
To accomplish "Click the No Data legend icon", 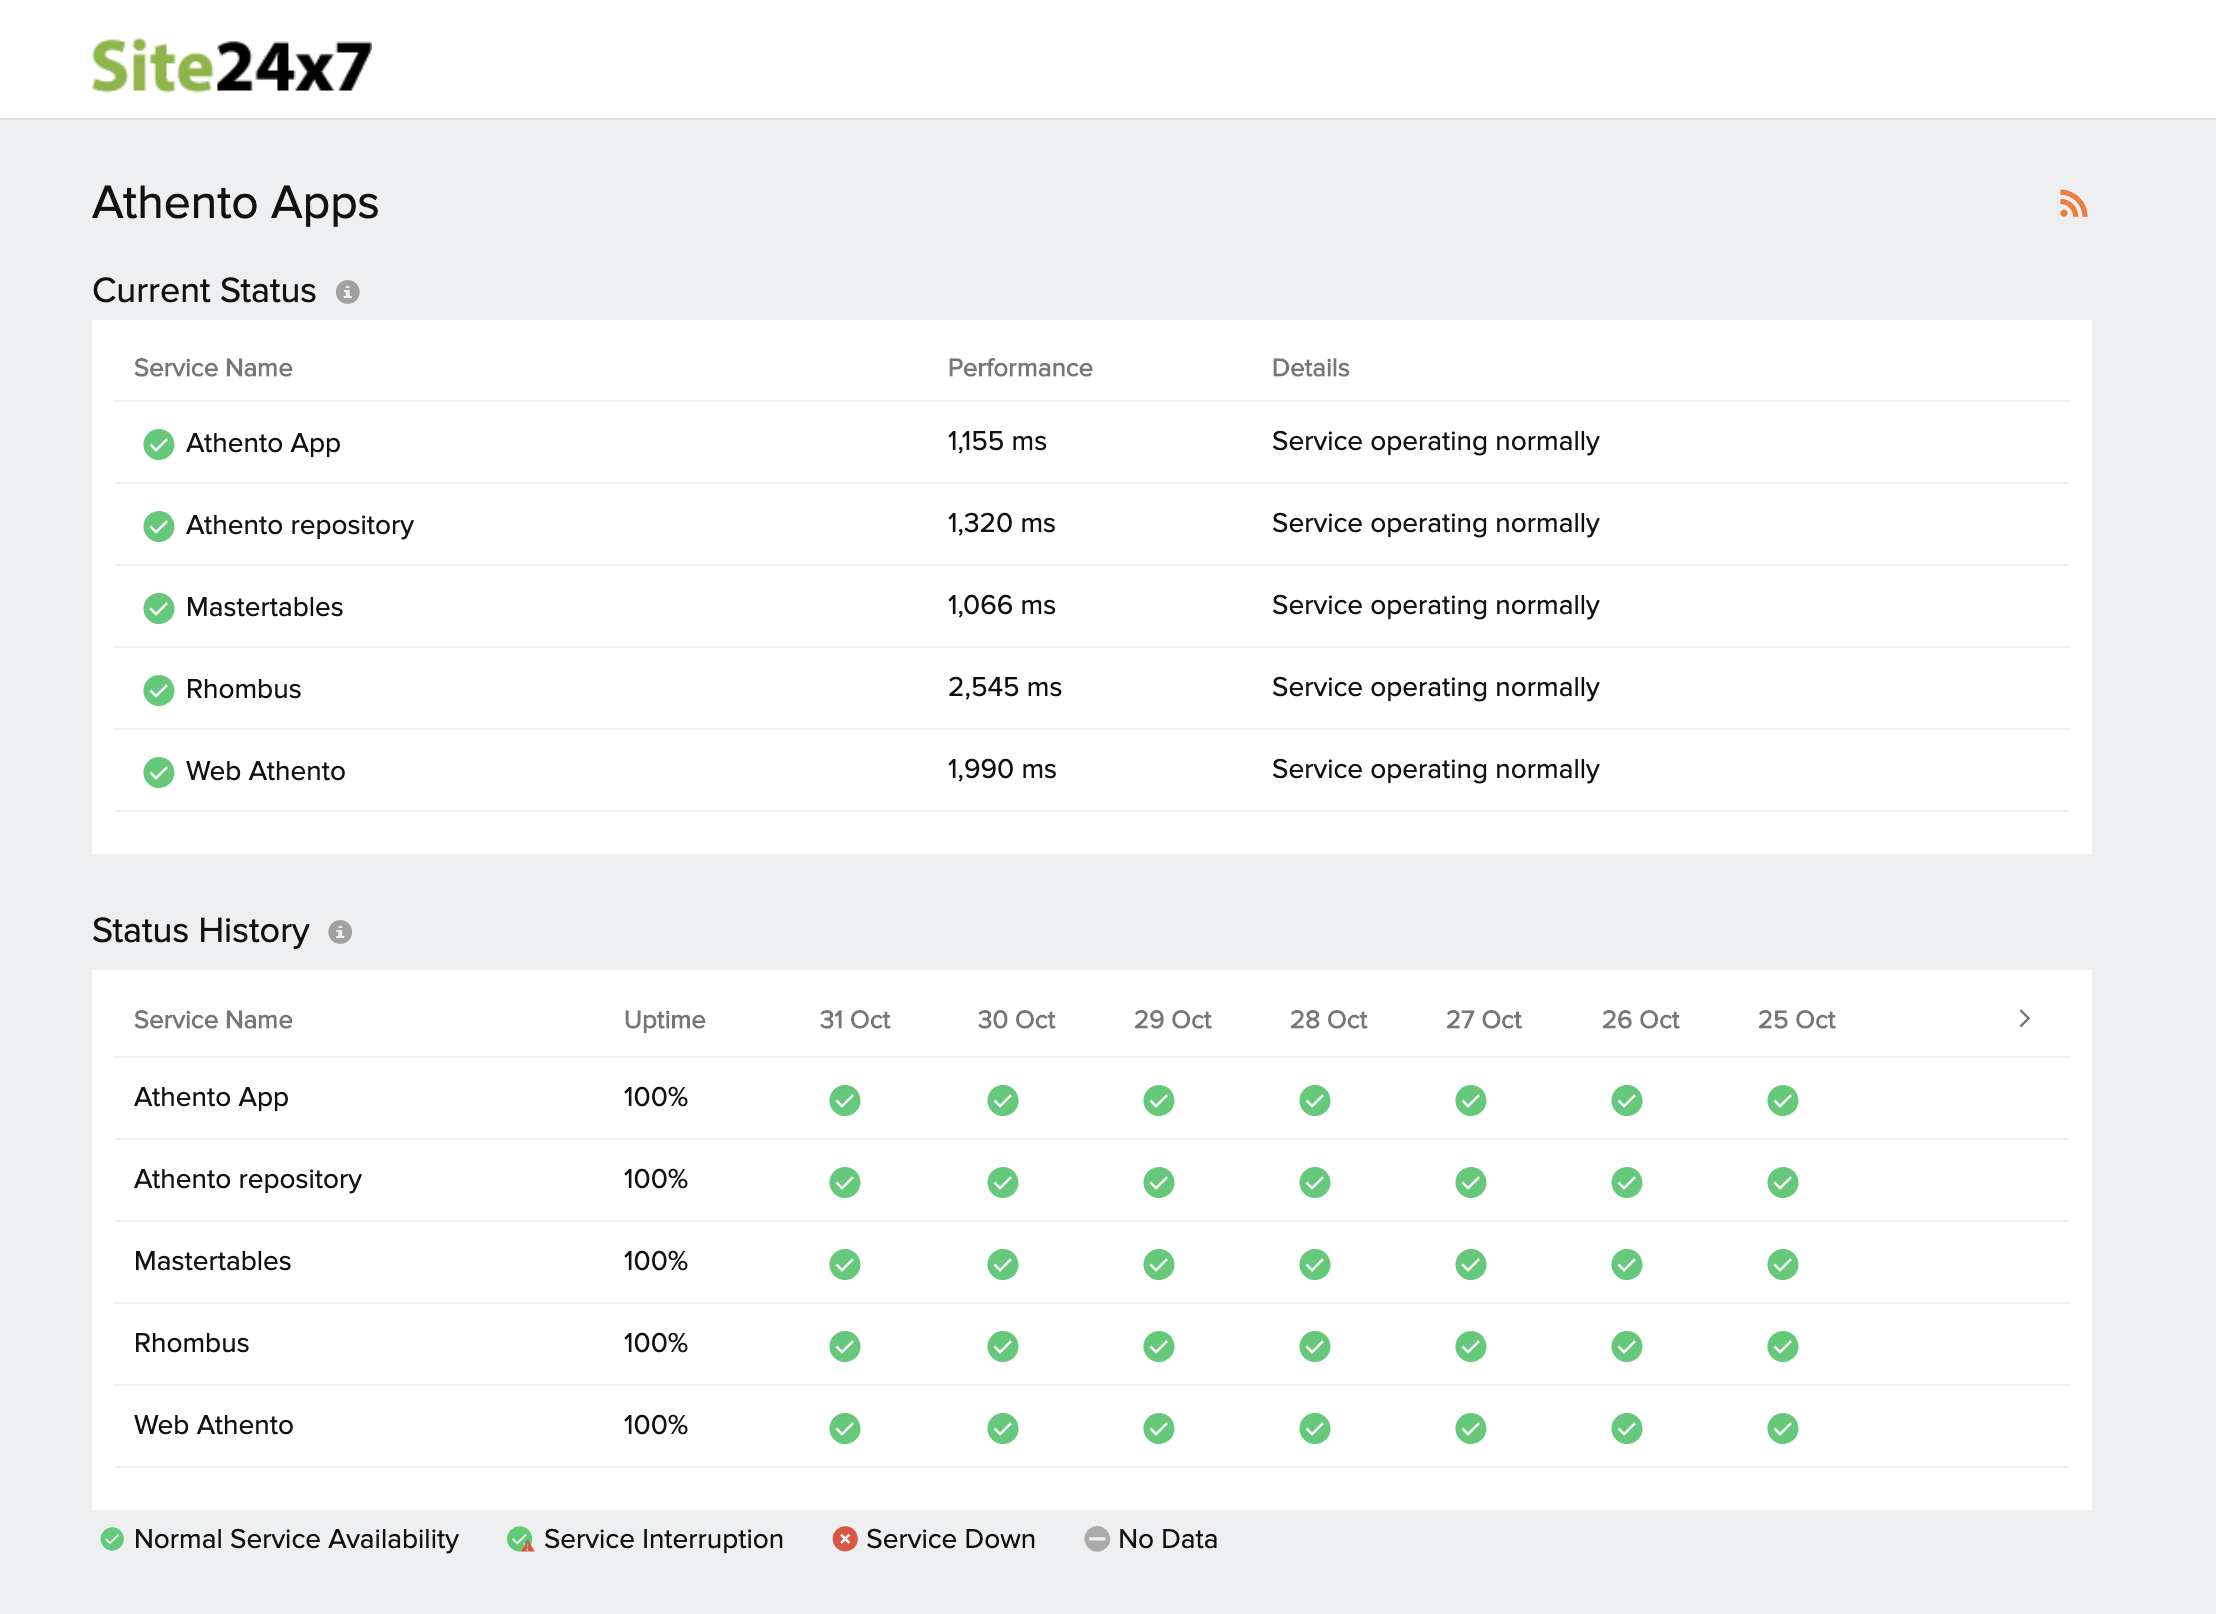I will tap(1097, 1539).
